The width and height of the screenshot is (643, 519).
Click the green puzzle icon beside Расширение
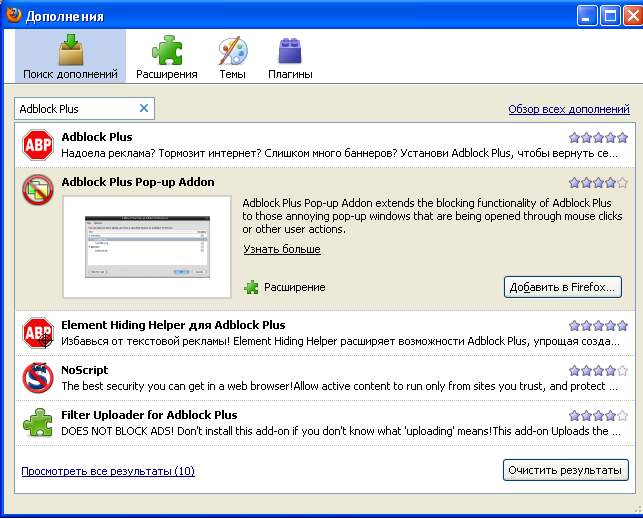tap(251, 287)
